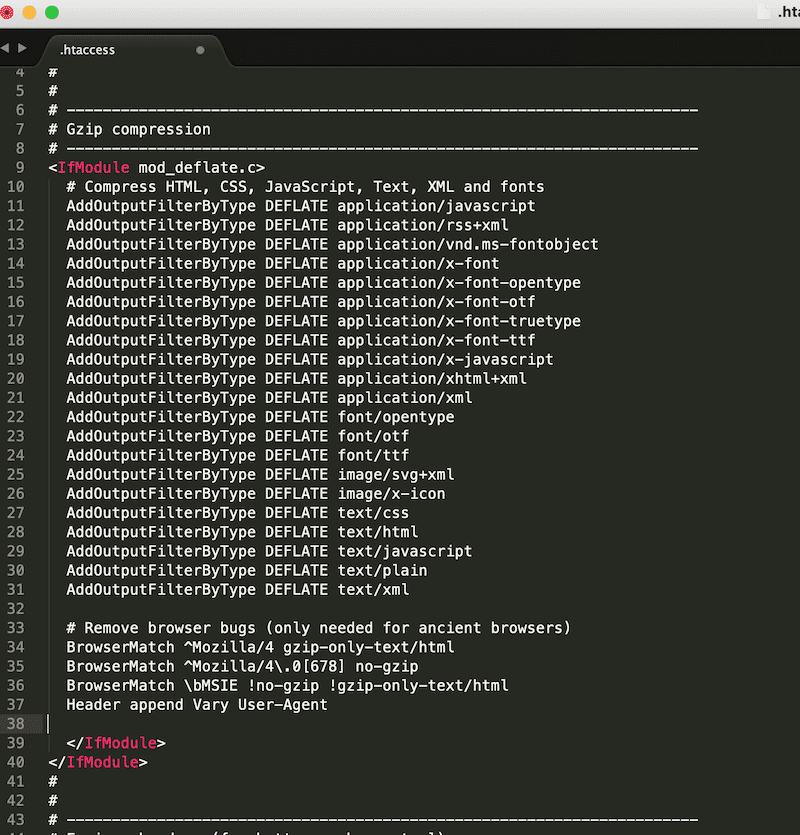Zoom window with the green button

[52, 12]
